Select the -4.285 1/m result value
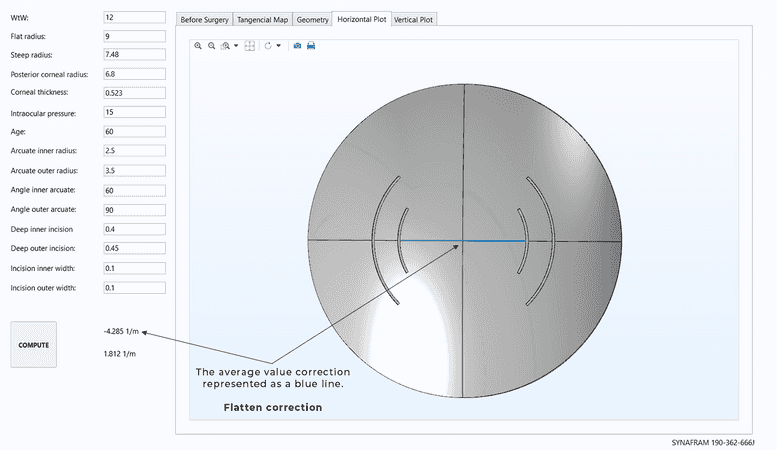Screen dimensions: 777x450 pos(121,332)
